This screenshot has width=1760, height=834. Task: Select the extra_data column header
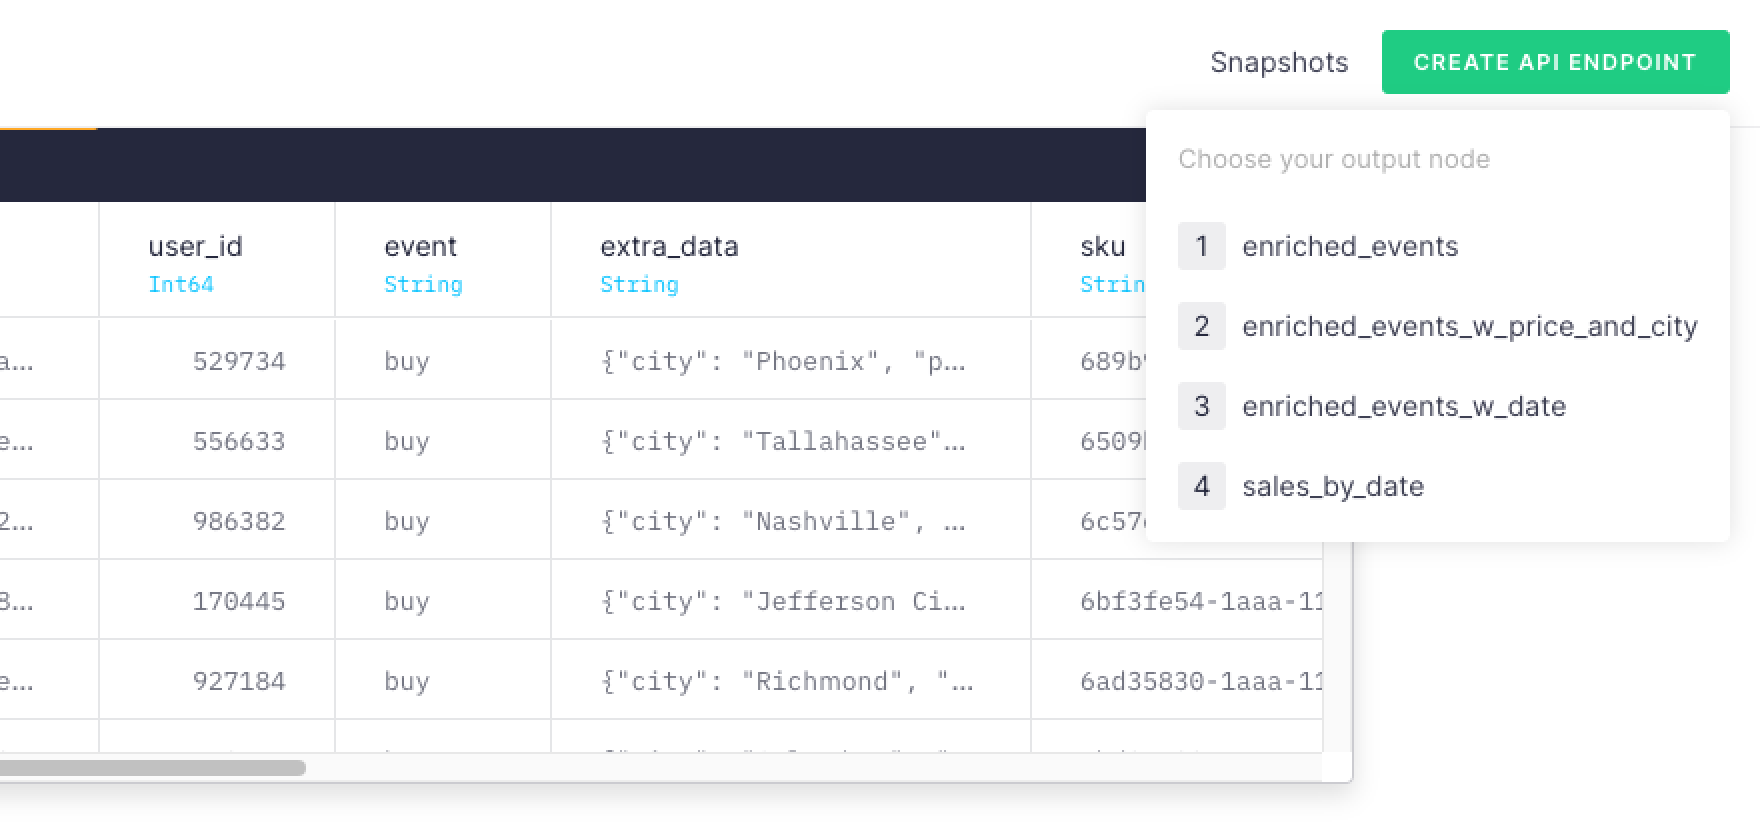791,260
